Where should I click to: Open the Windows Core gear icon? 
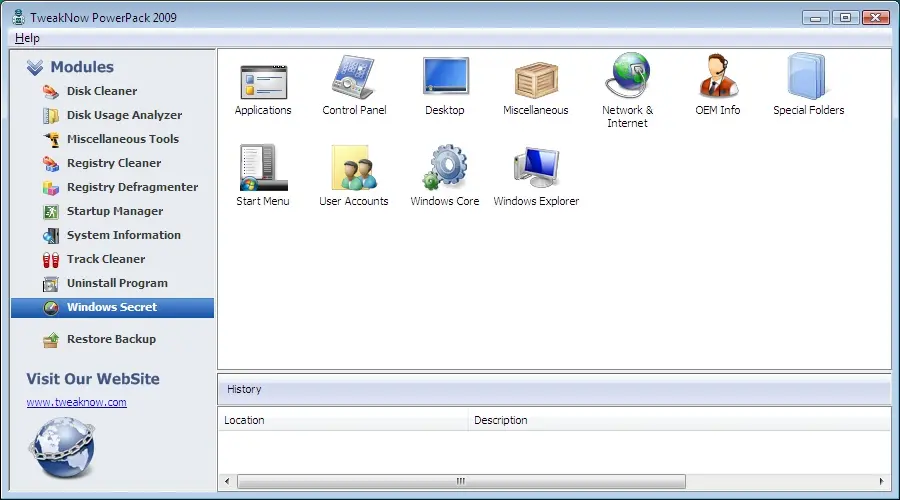coord(445,169)
